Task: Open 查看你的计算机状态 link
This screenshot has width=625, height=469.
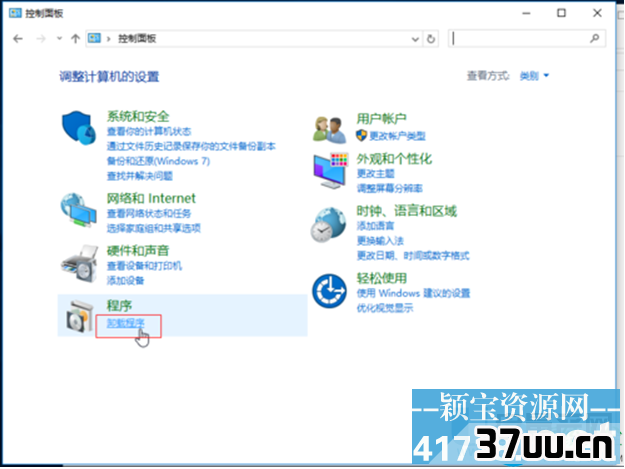Action: [149, 131]
